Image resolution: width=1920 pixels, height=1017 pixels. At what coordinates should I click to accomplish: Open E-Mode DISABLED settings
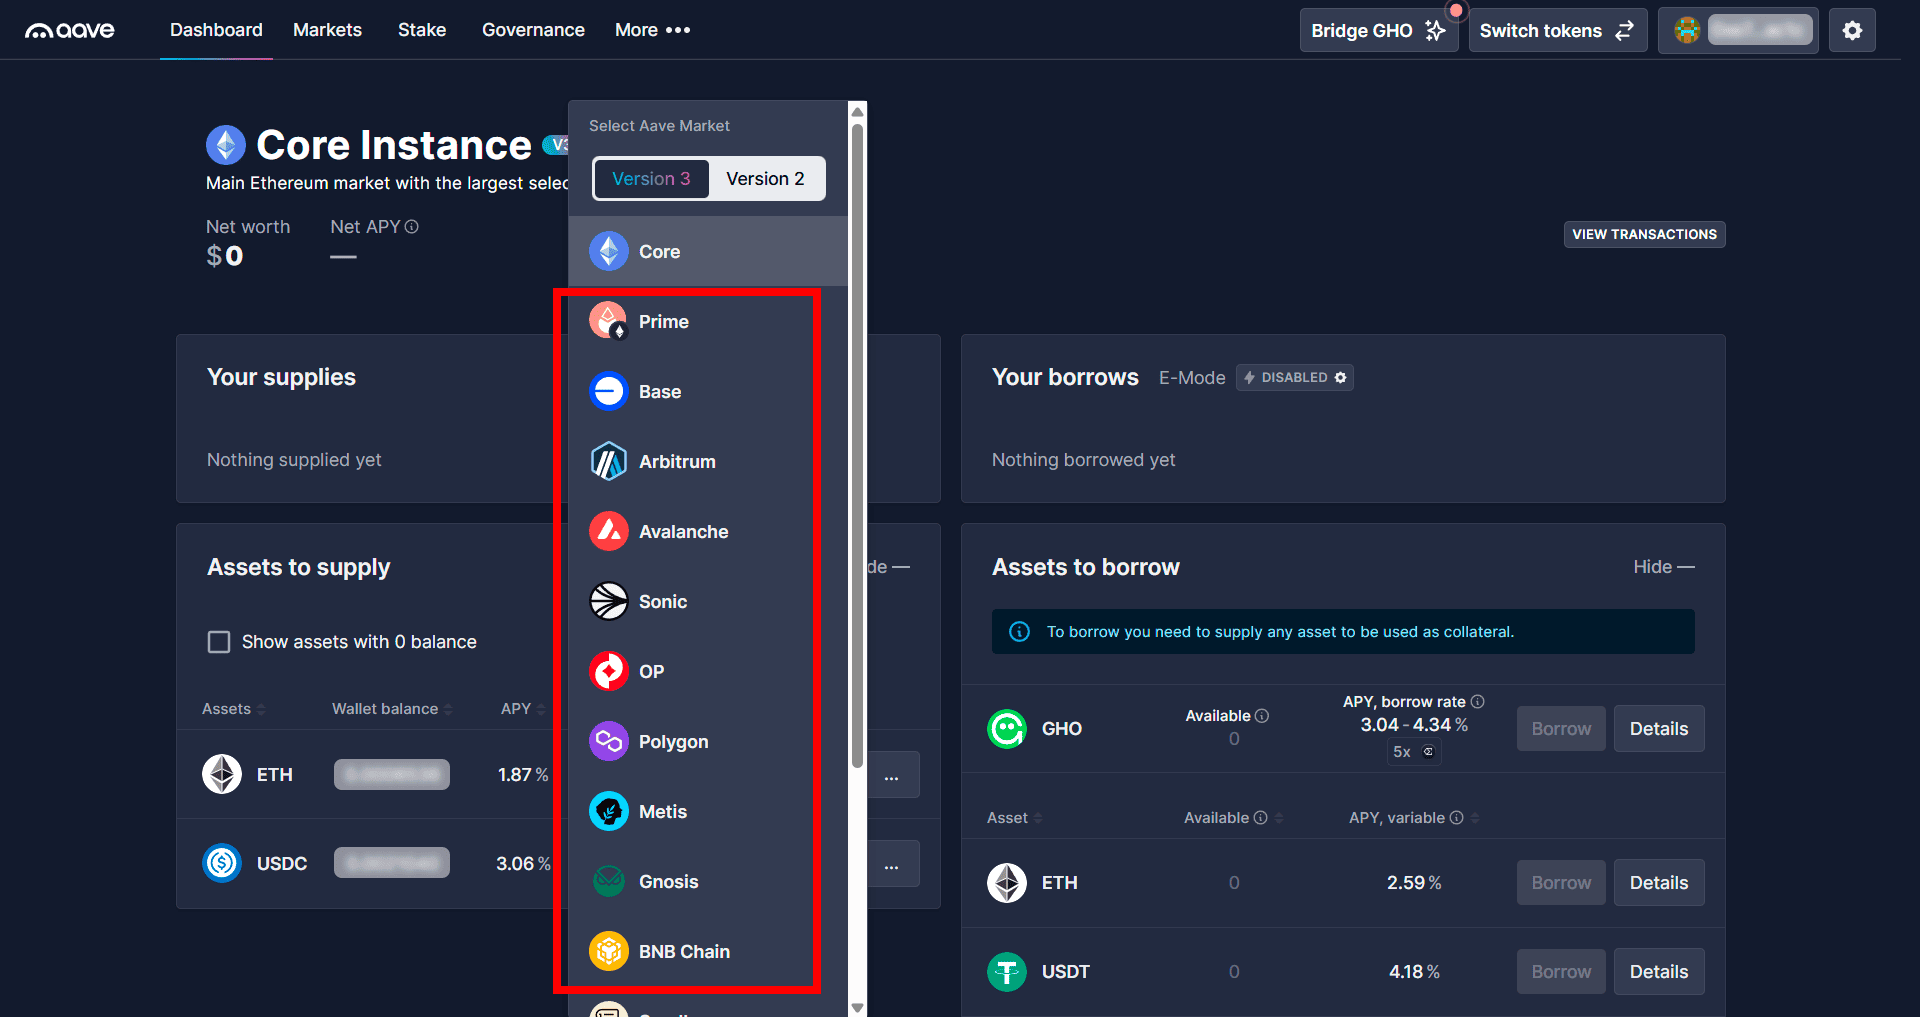point(1295,378)
